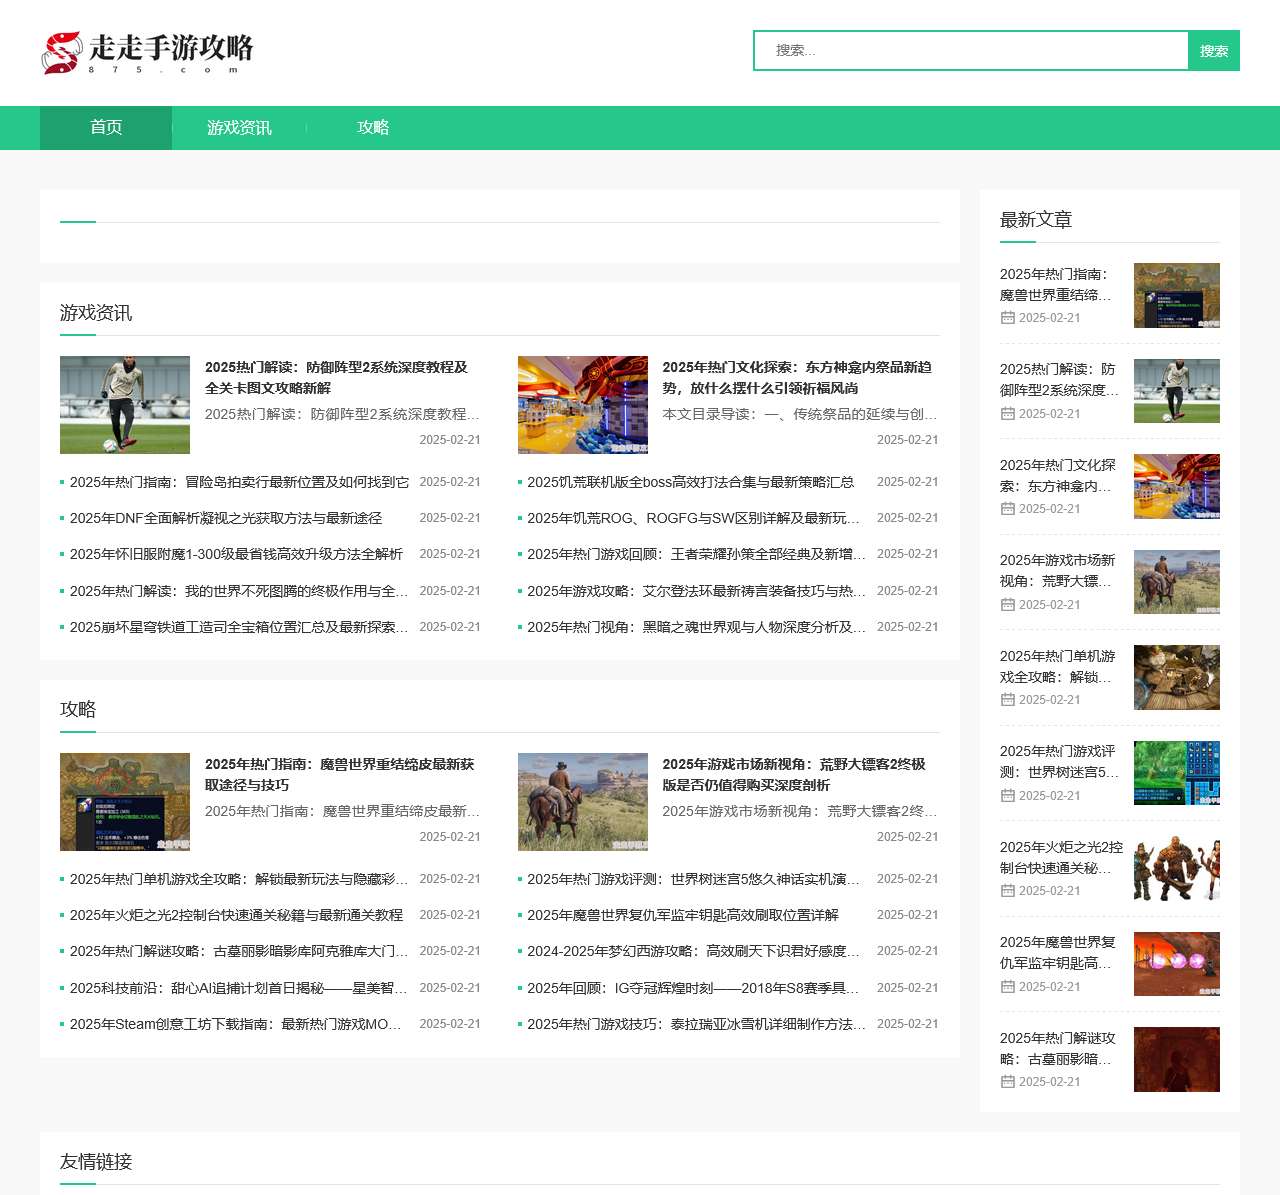Open the 荒野大镖客2 horse rider thumbnail in 攻略
The image size is (1280, 1195).
point(583,802)
